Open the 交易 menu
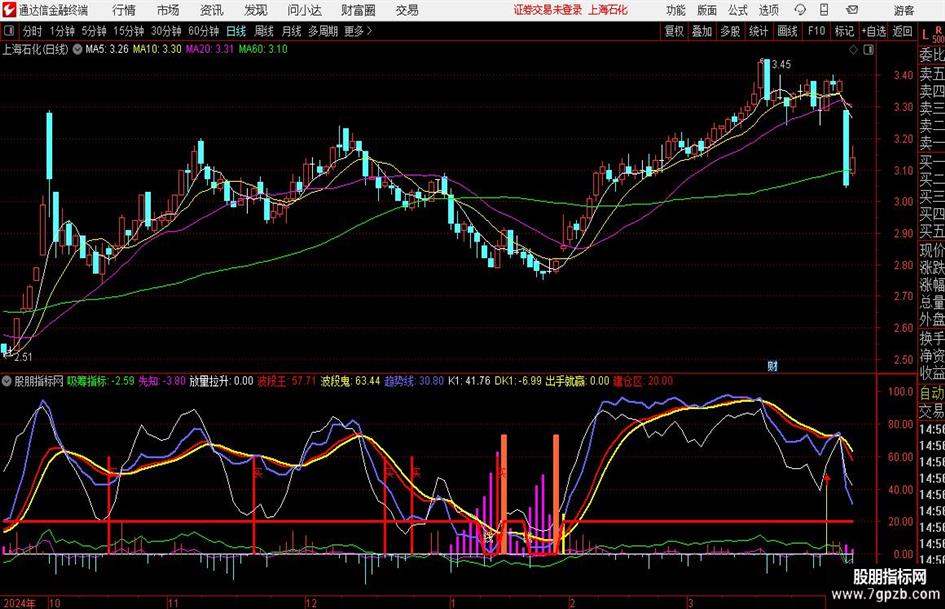The image size is (945, 609). [407, 10]
